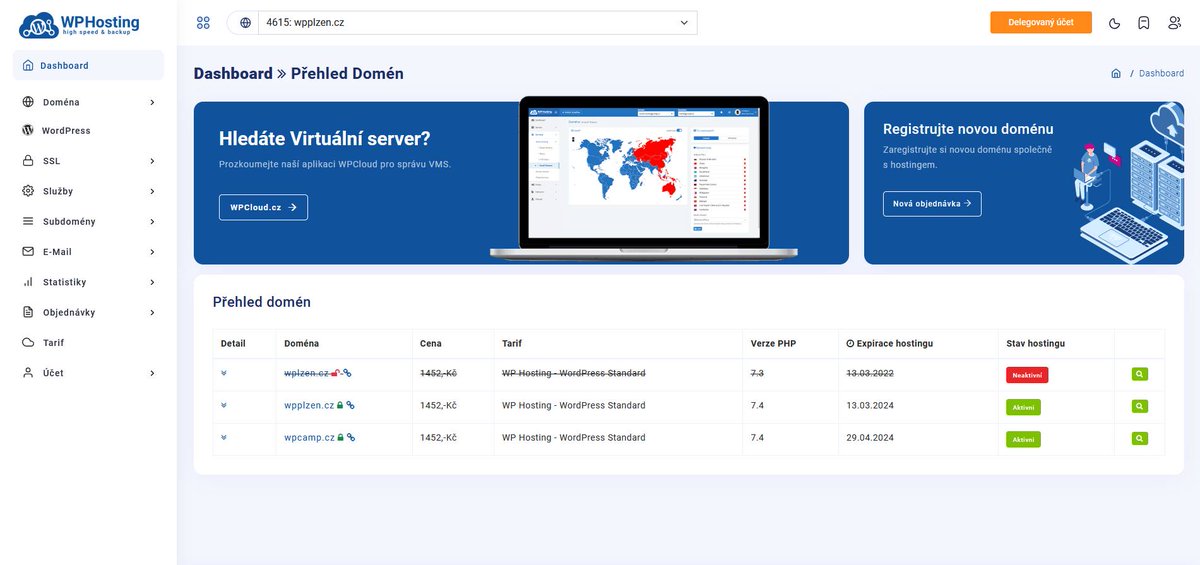Screen dimensions: 1200x565
Task: Click the Tarif column header
Action: click(x=512, y=343)
